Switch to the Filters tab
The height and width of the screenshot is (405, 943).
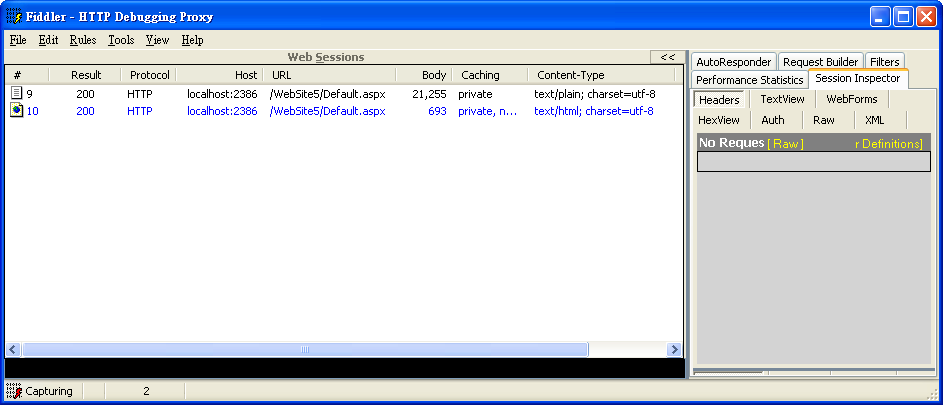pos(885,62)
